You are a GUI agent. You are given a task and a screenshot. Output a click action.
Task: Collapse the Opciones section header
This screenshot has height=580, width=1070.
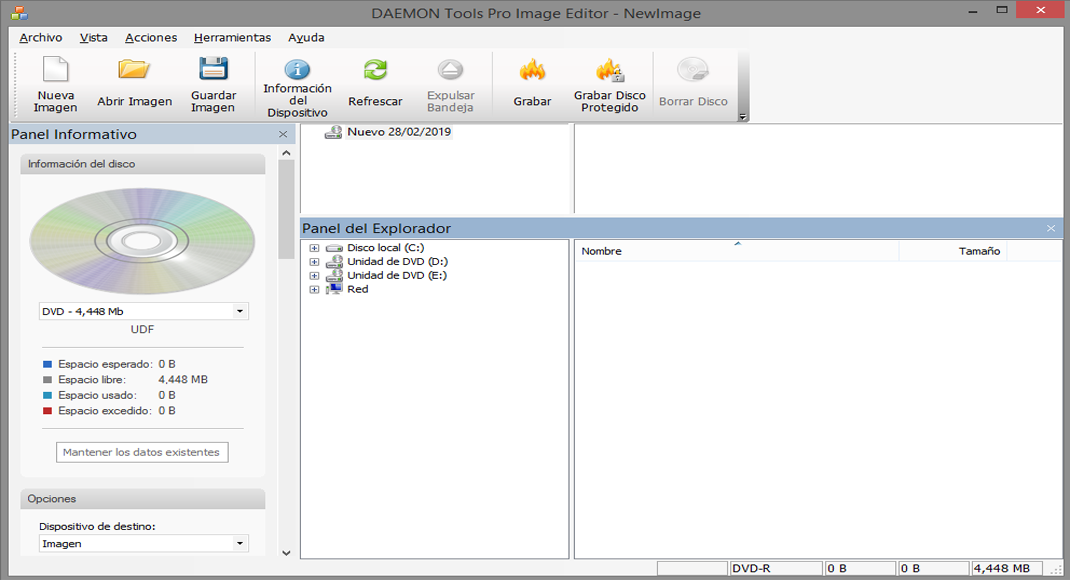(x=143, y=499)
